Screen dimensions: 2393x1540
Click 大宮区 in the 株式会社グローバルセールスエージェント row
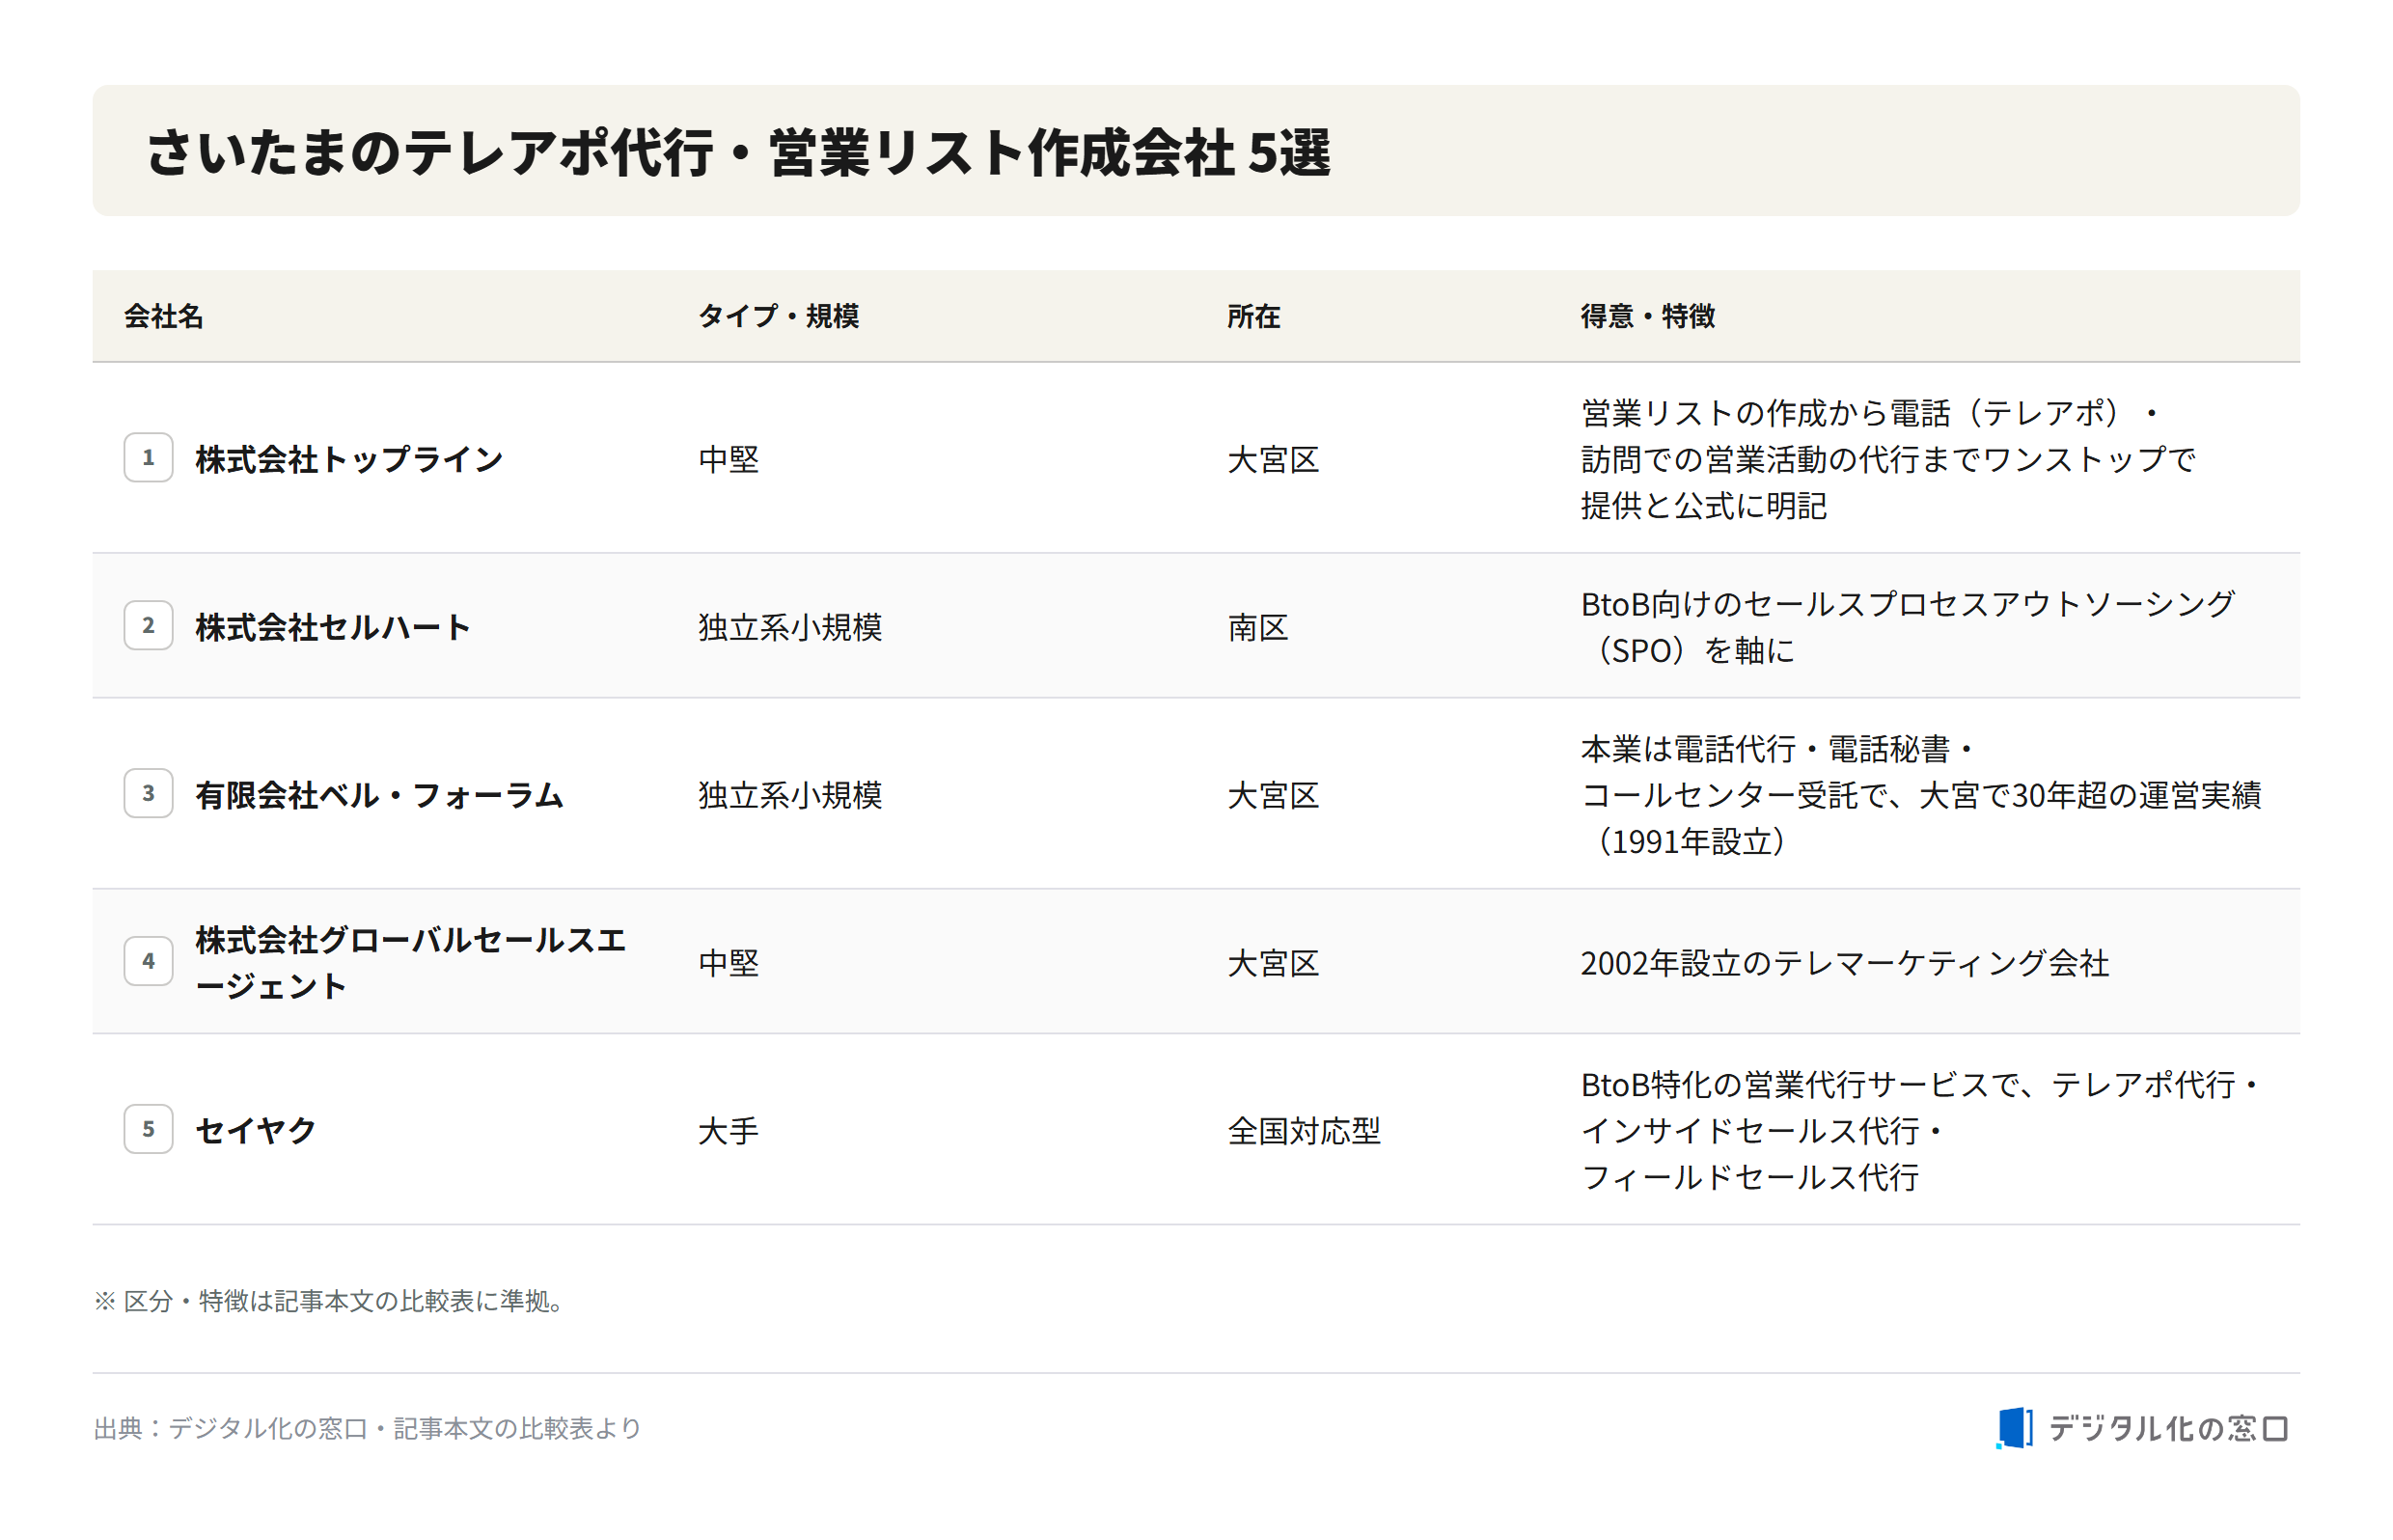point(1273,963)
